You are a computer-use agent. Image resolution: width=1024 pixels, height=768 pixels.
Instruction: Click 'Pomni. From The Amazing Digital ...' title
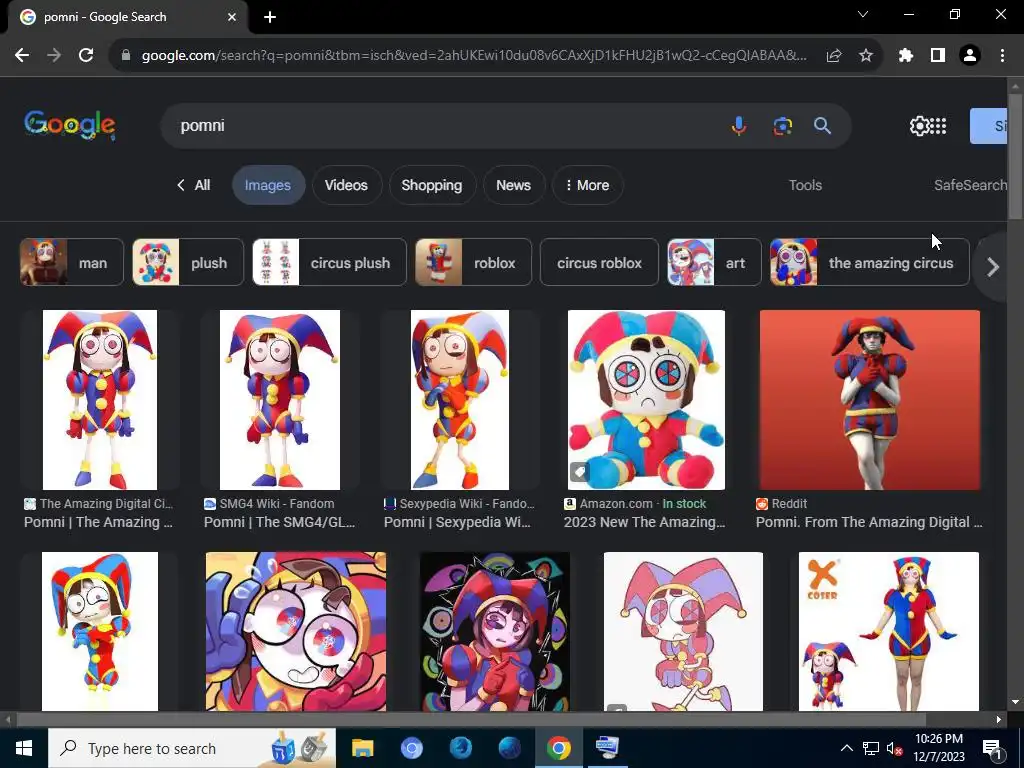click(x=869, y=522)
